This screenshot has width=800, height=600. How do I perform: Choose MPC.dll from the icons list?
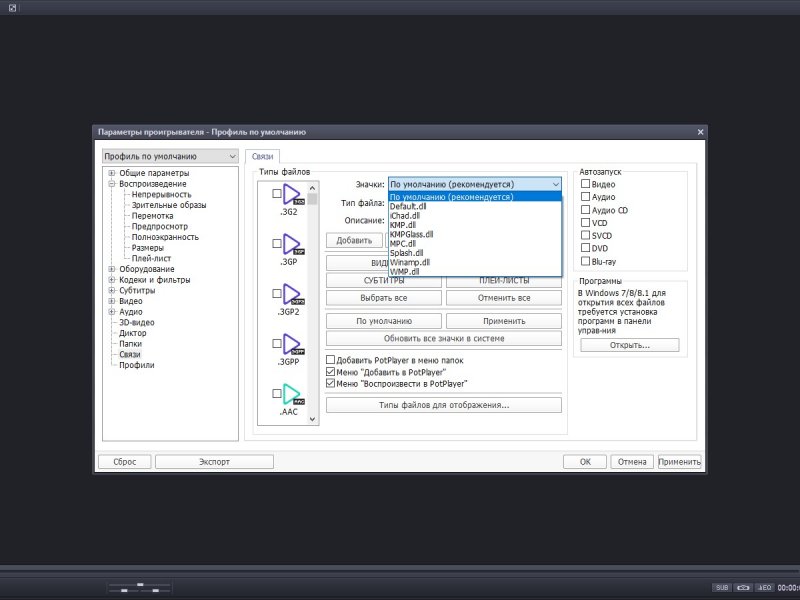(x=475, y=243)
